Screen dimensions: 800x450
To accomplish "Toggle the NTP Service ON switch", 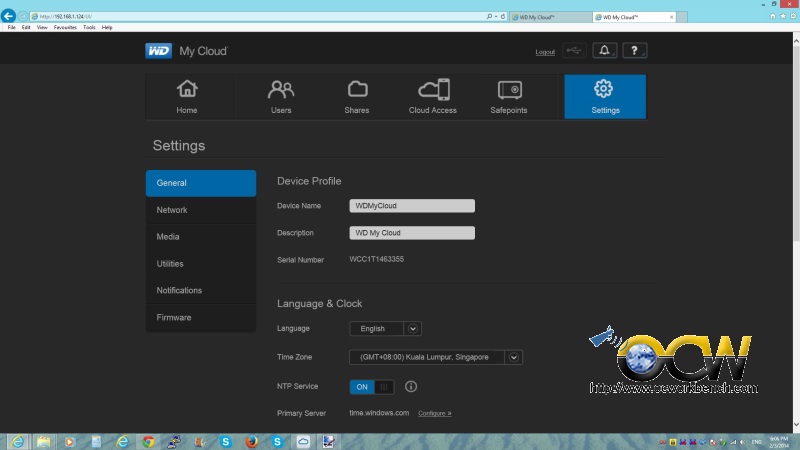I will click(371, 387).
